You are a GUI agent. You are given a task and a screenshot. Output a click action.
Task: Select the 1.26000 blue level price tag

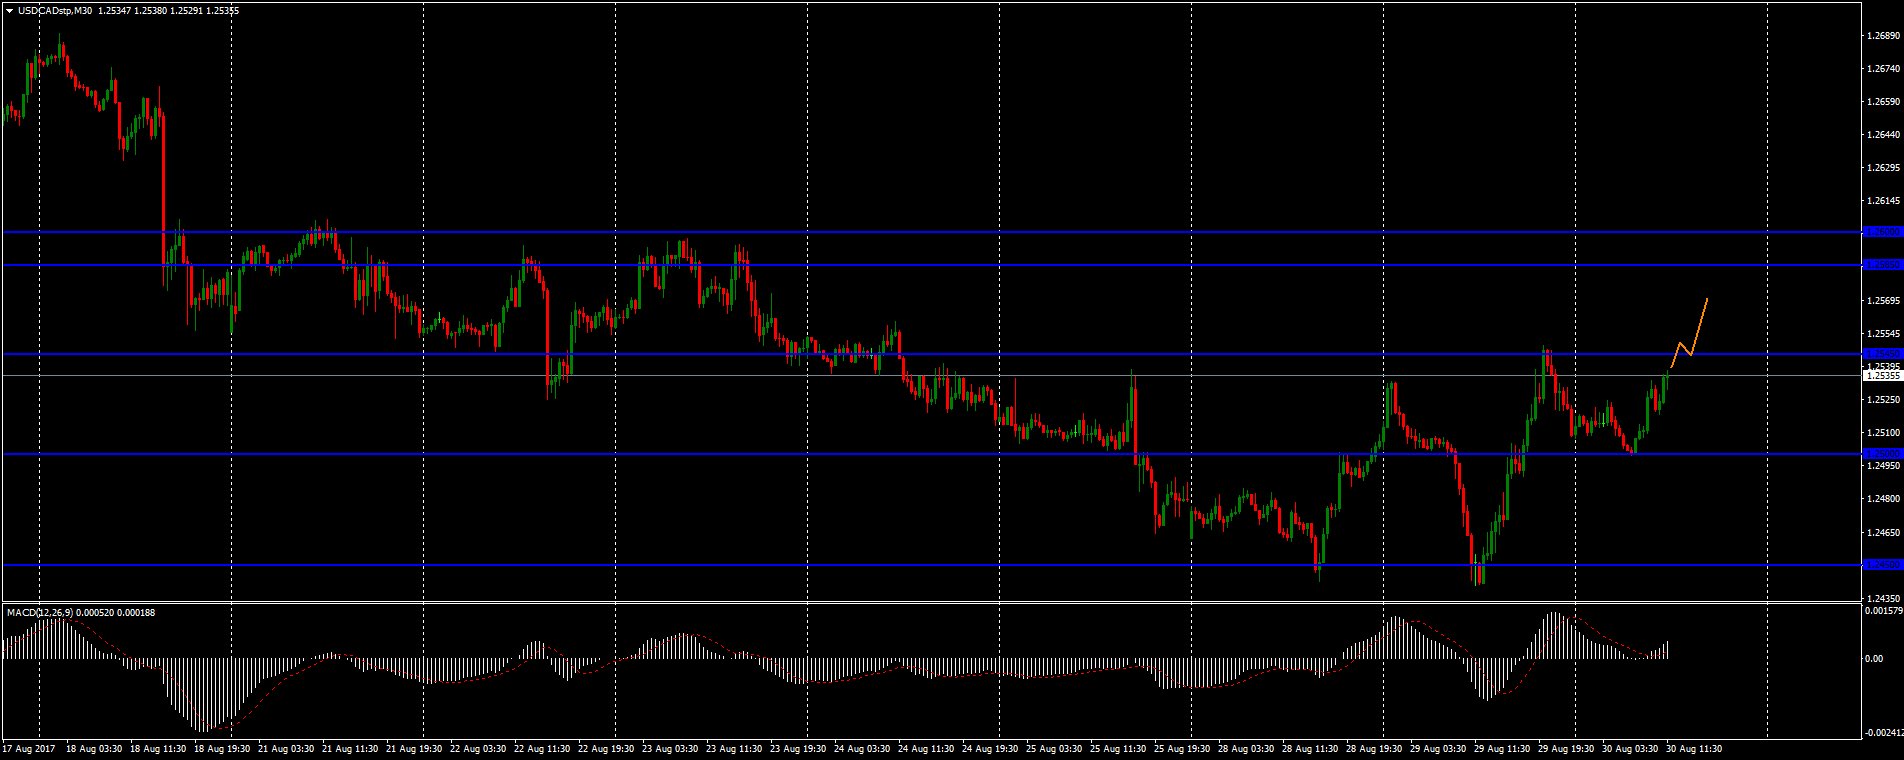point(1883,232)
